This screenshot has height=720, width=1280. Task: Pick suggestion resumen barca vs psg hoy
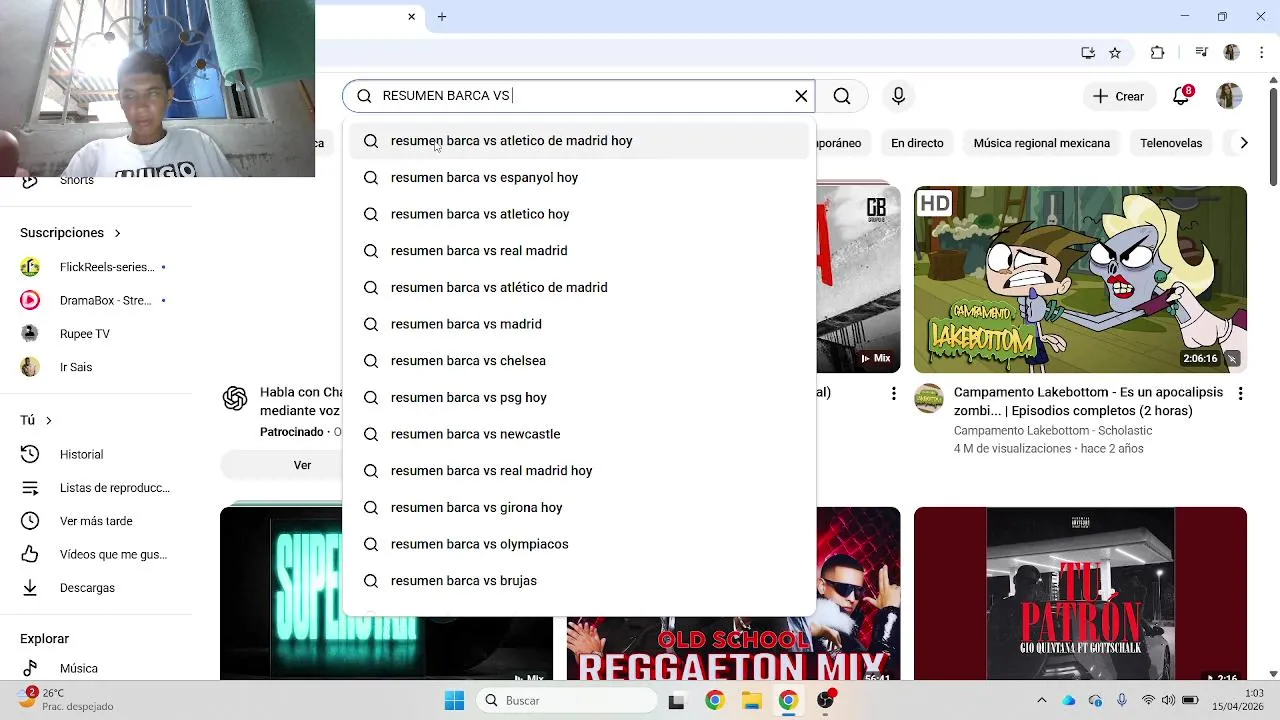pyautogui.click(x=579, y=398)
